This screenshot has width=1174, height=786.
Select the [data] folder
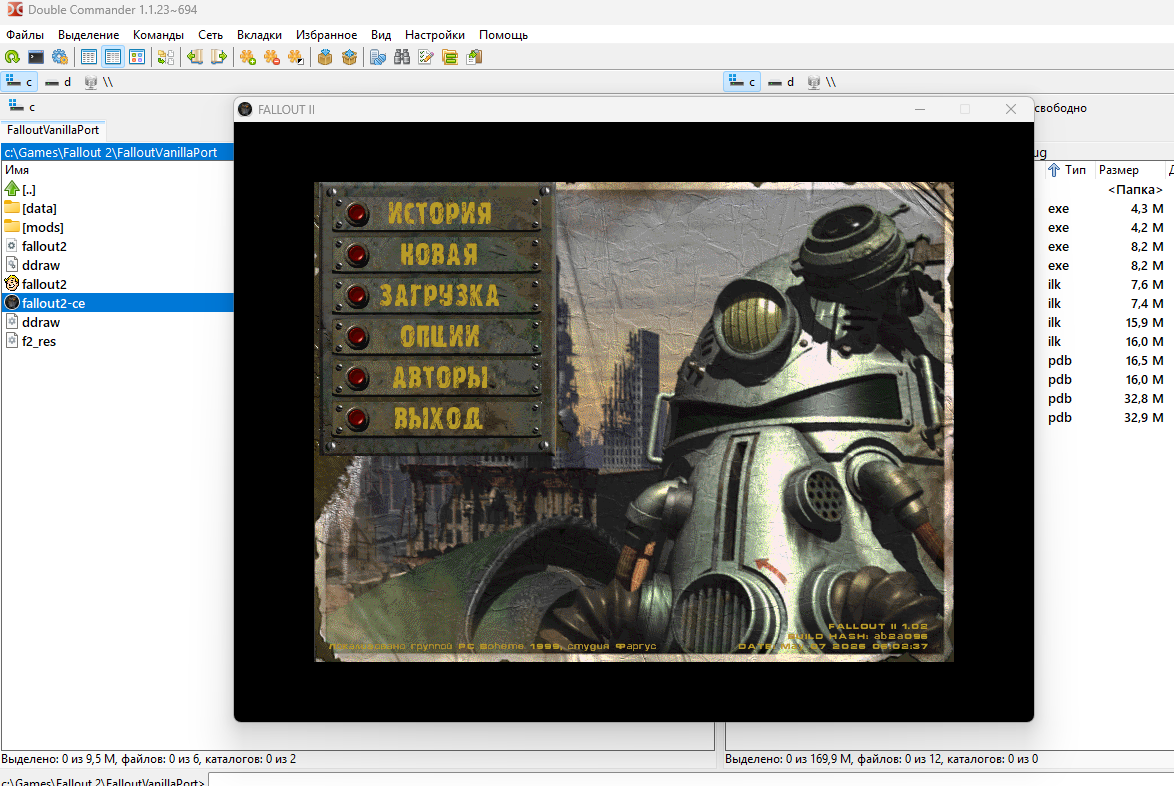coord(118,208)
